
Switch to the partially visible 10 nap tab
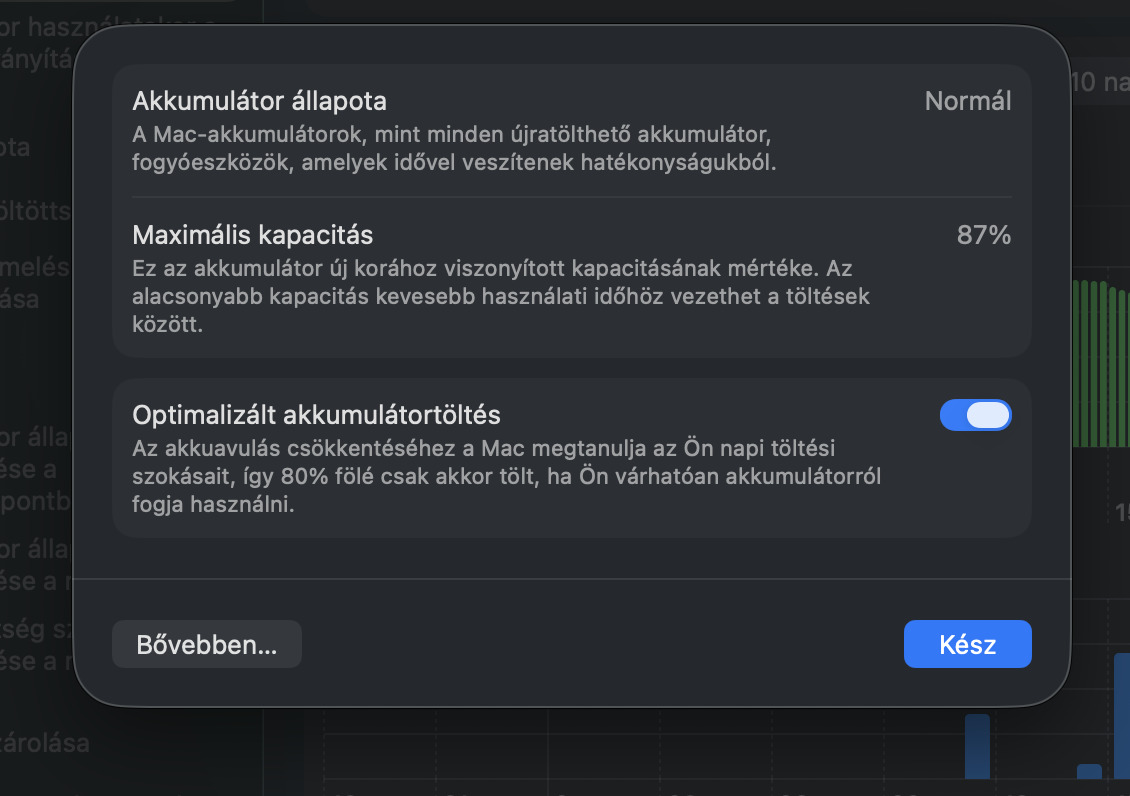click(x=1098, y=82)
